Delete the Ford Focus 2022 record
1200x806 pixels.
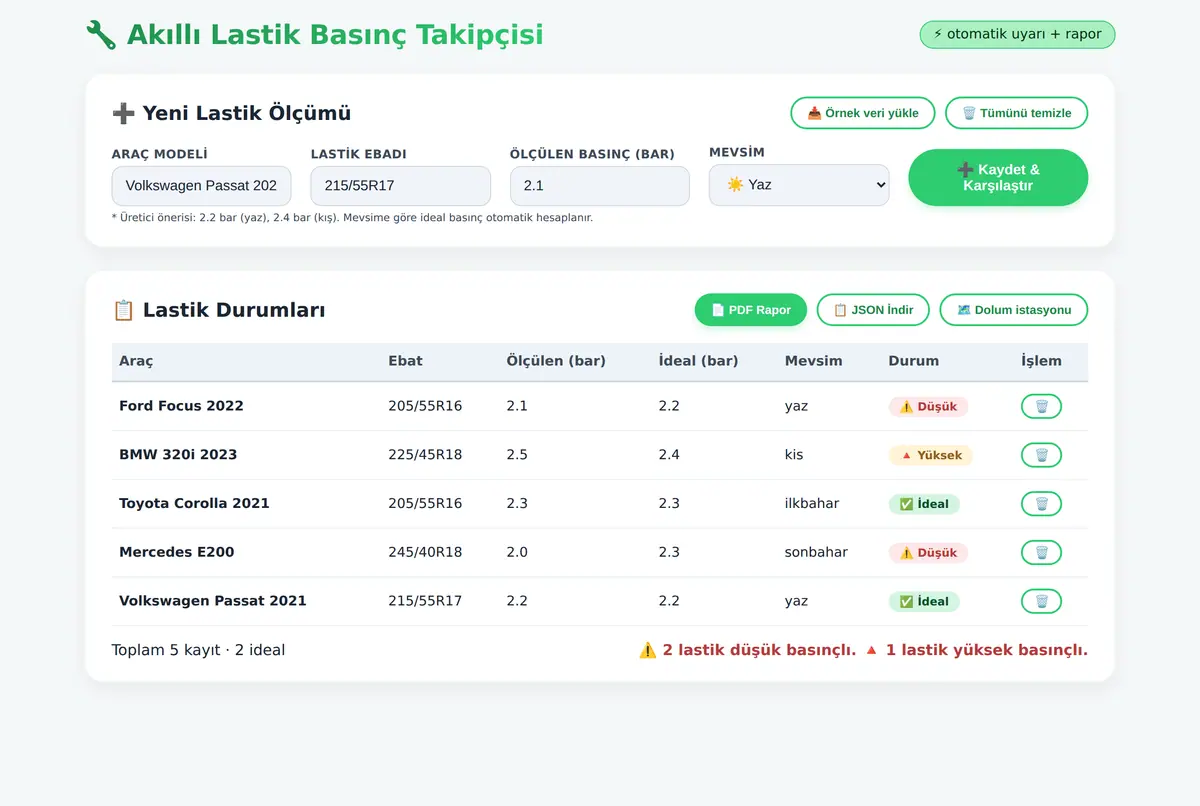click(1041, 406)
